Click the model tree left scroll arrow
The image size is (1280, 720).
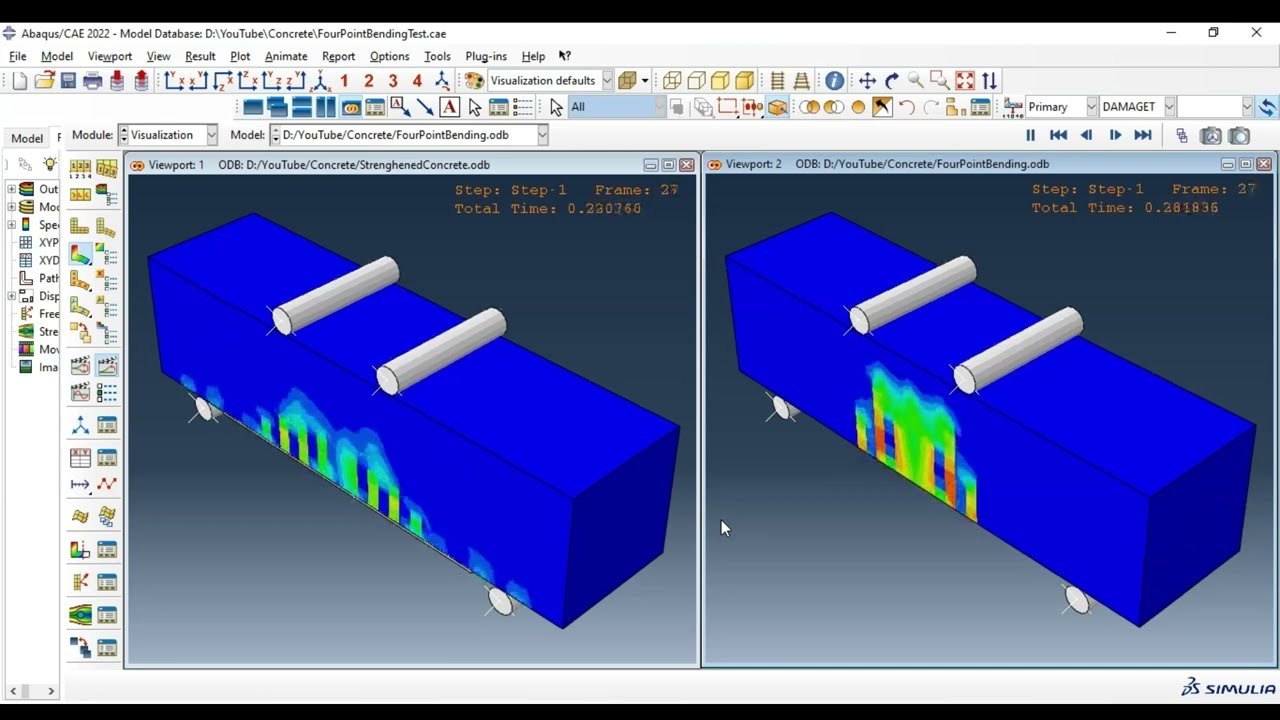[x=13, y=691]
